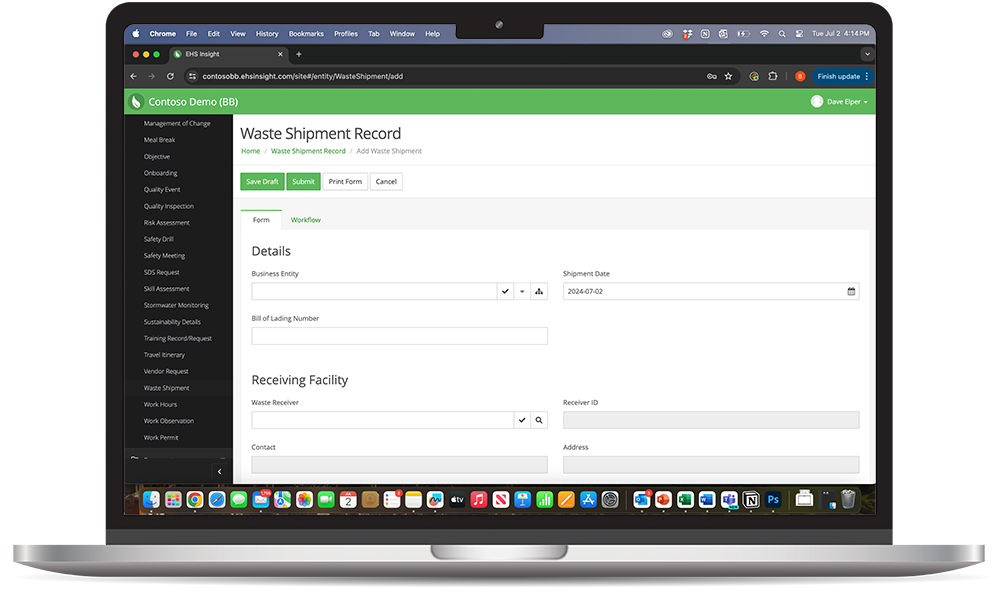The image size is (1000, 600).
Task: Open Finder from the Dock
Action: click(x=151, y=500)
